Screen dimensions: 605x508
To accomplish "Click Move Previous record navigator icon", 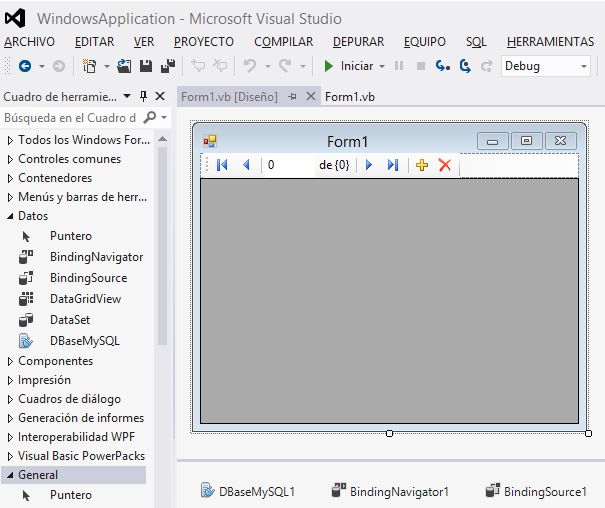I will (247, 165).
